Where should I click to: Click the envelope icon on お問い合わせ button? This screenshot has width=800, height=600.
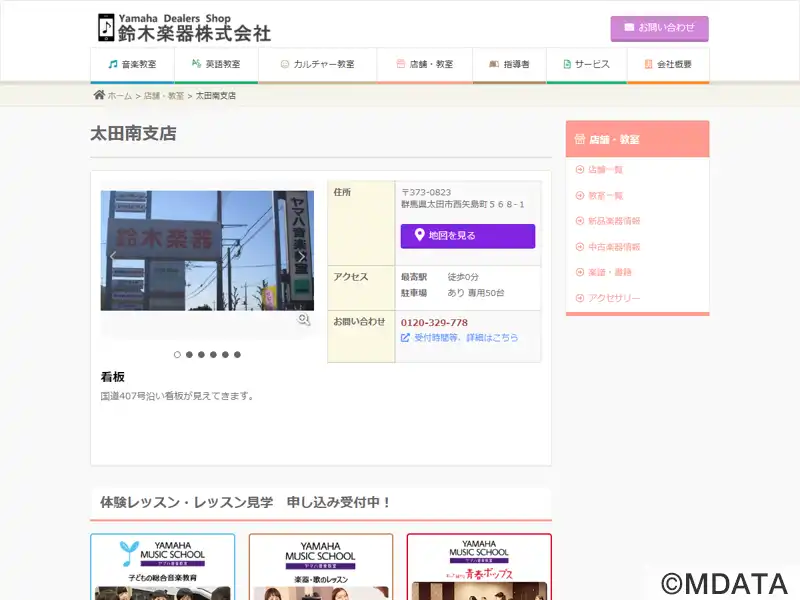coord(629,28)
